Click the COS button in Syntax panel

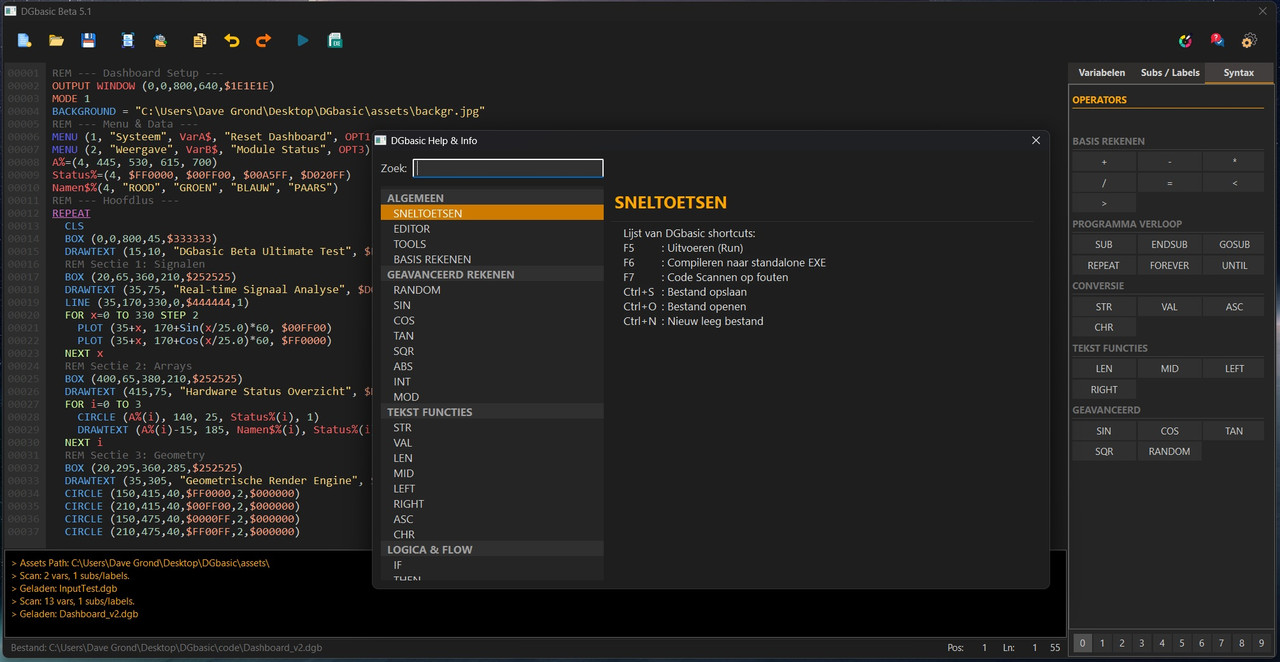coord(1169,431)
